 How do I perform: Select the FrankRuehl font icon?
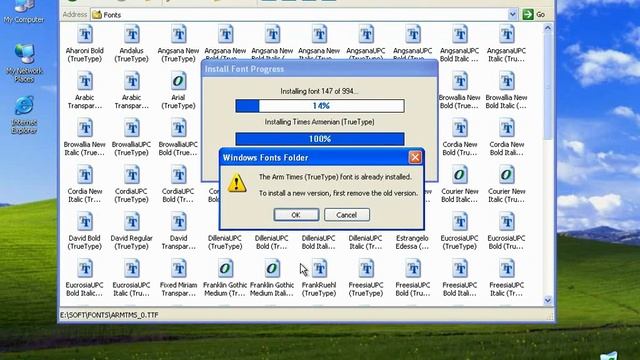tap(319, 269)
